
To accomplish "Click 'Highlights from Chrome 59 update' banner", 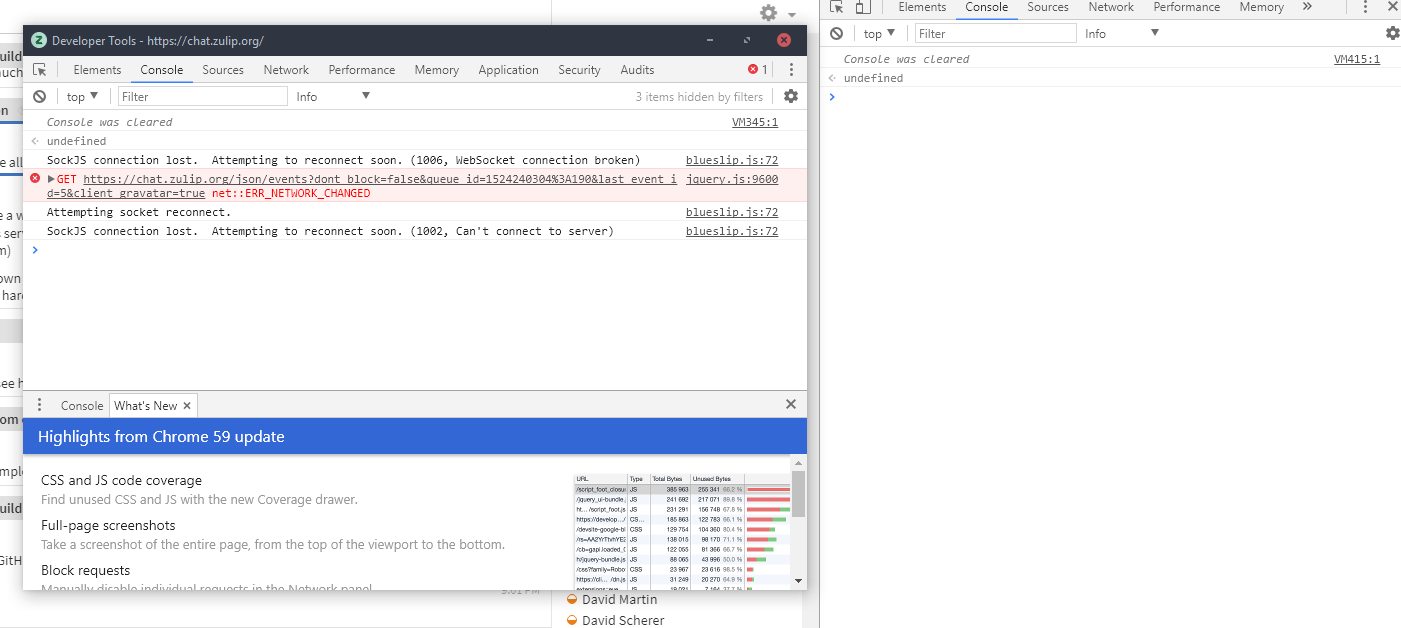I will [x=415, y=436].
